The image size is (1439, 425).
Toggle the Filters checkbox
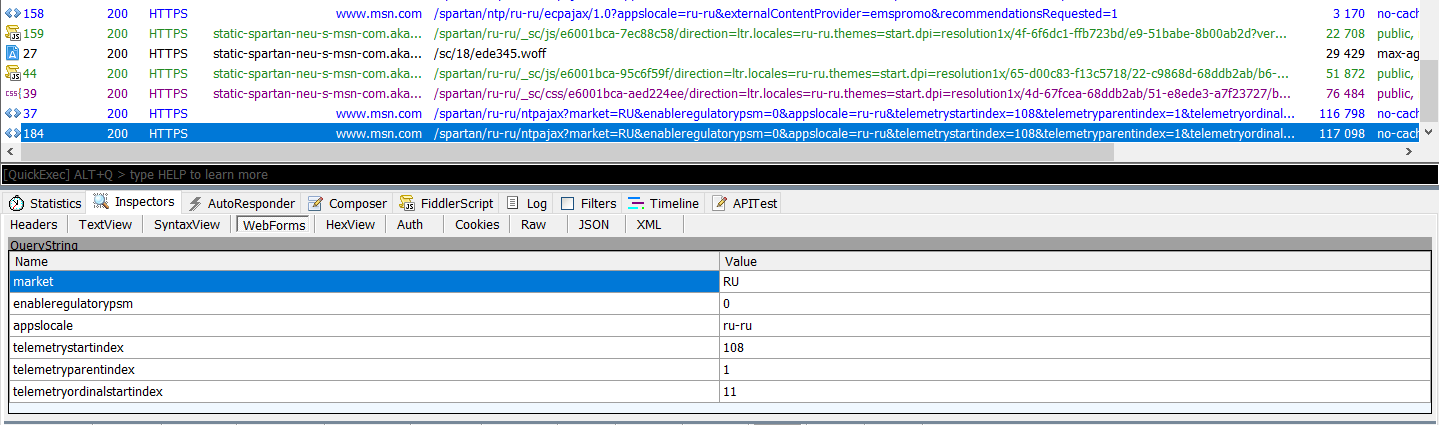pyautogui.click(x=567, y=203)
